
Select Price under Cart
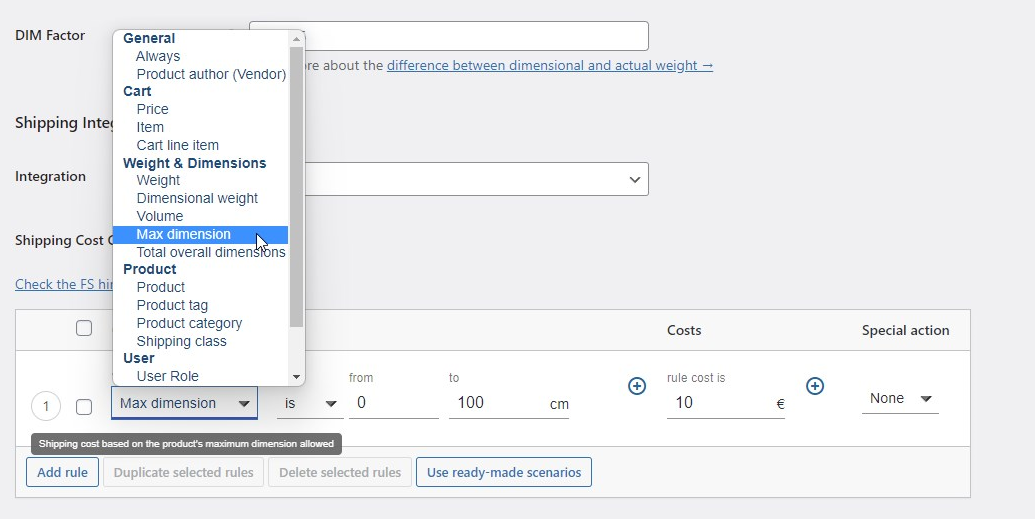click(x=201, y=109)
